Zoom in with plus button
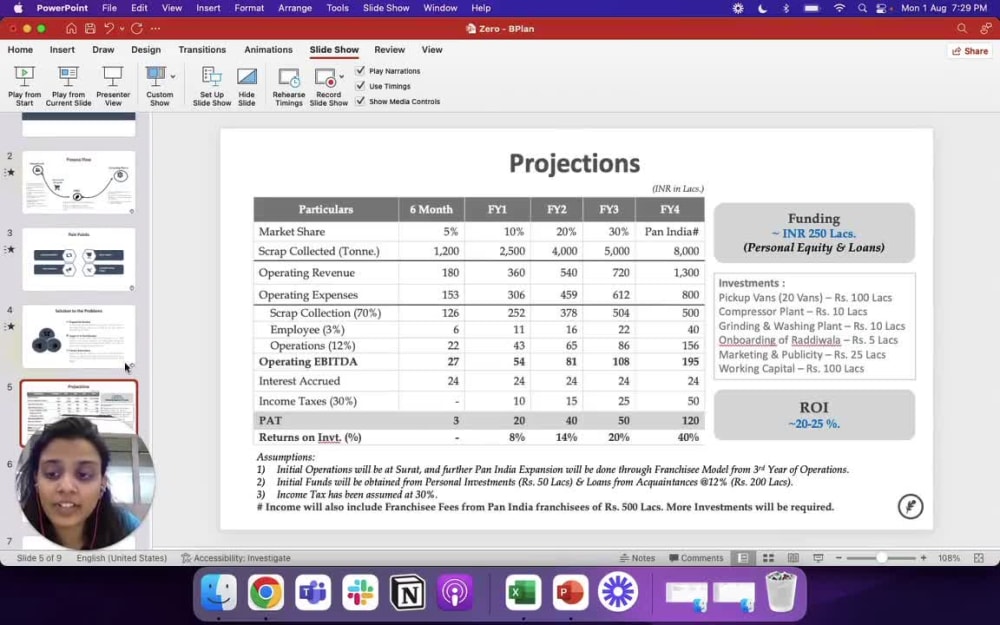Image resolution: width=1000 pixels, height=625 pixels. click(x=923, y=558)
